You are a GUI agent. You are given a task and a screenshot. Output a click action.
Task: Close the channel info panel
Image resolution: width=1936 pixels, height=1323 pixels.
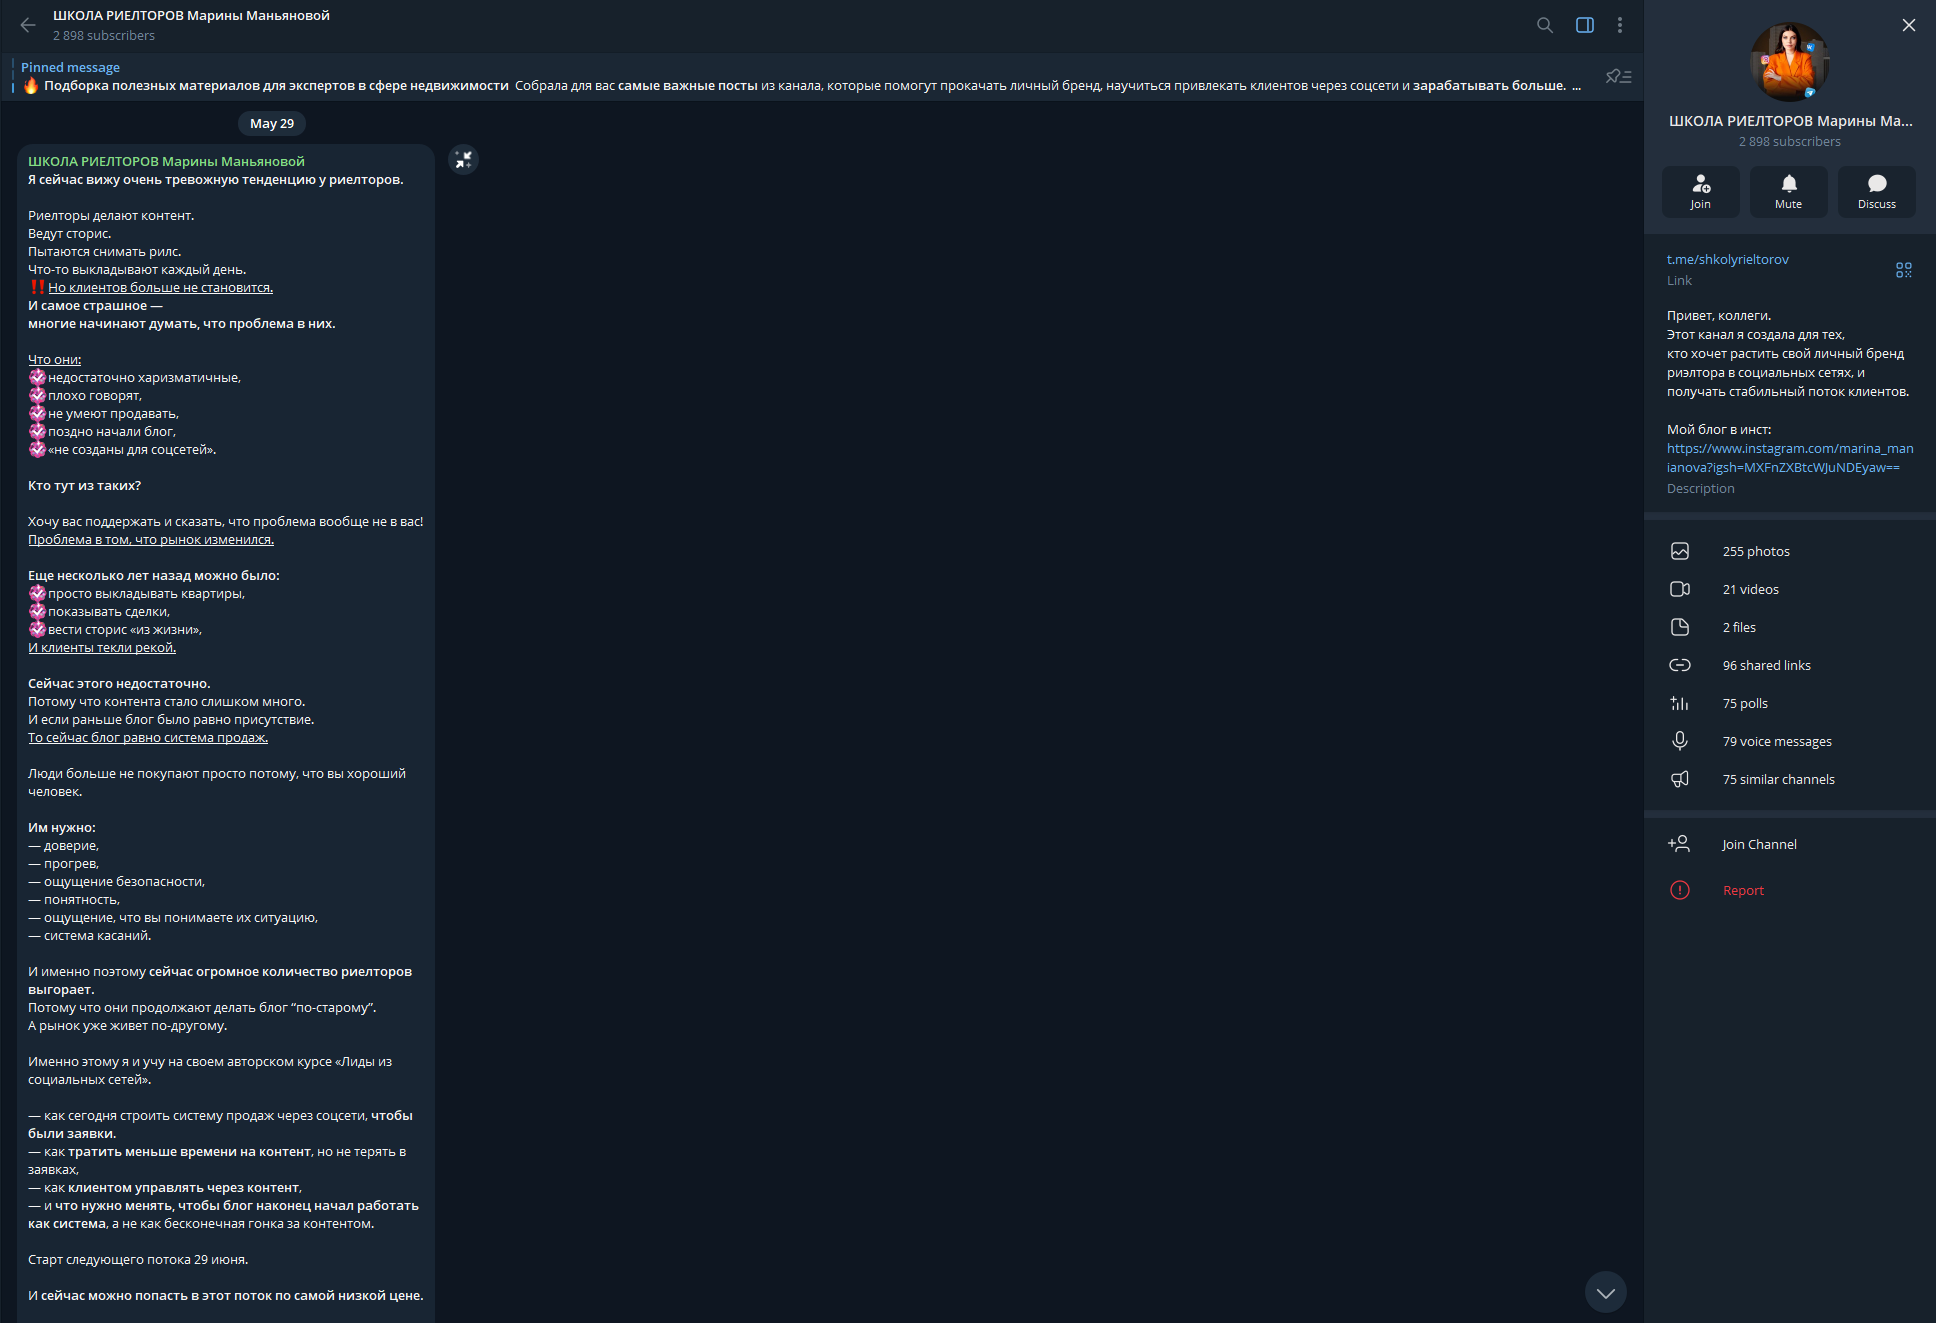[1909, 25]
